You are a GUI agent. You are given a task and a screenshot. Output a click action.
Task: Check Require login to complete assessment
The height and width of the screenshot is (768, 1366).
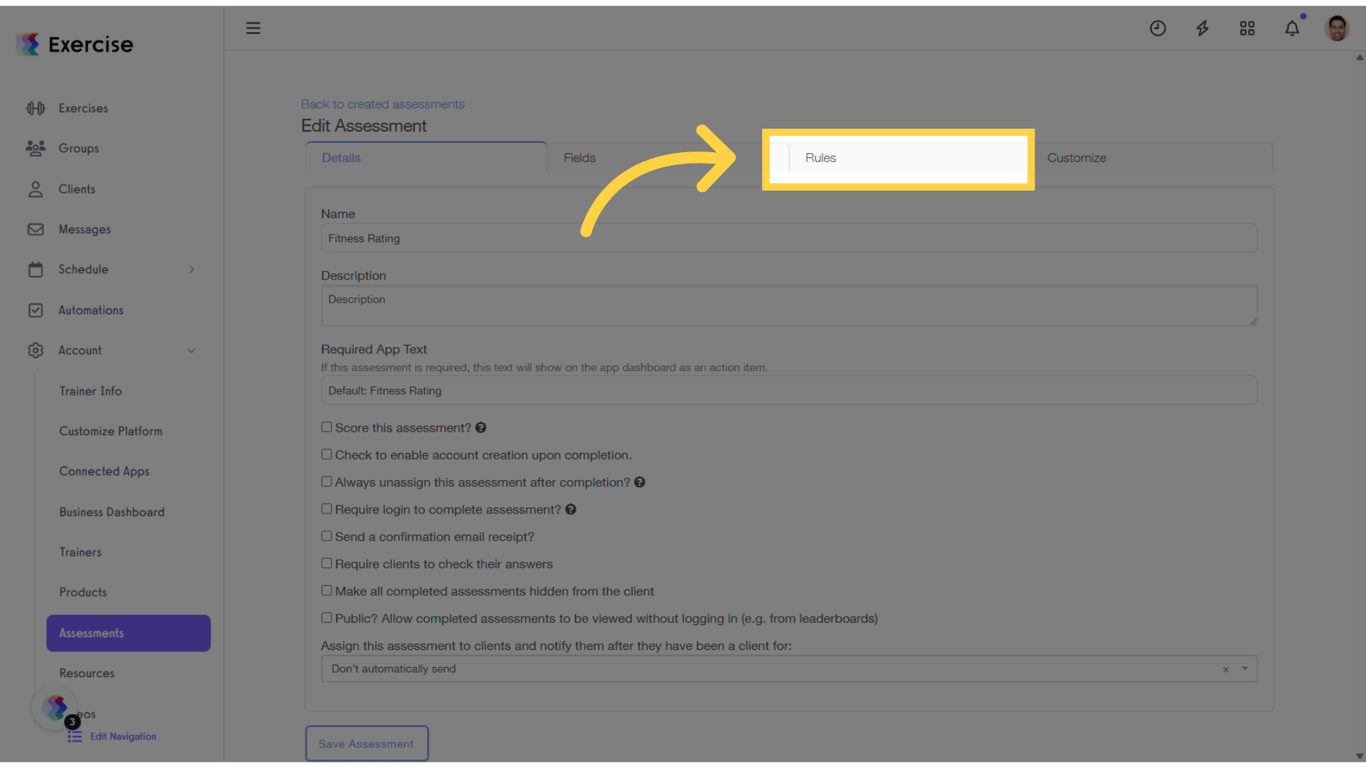tap(326, 509)
